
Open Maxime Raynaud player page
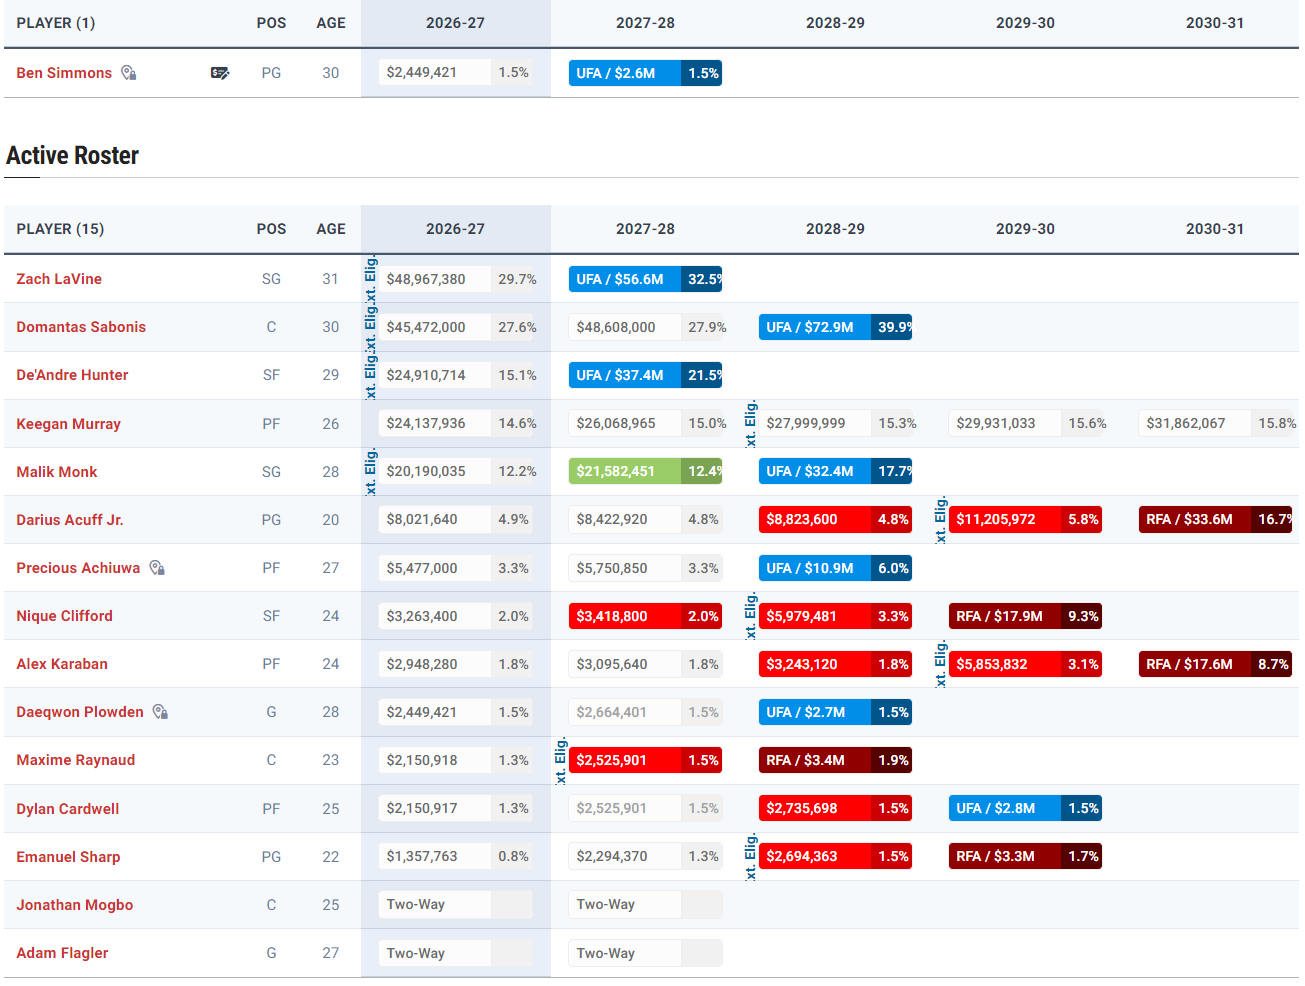(76, 760)
